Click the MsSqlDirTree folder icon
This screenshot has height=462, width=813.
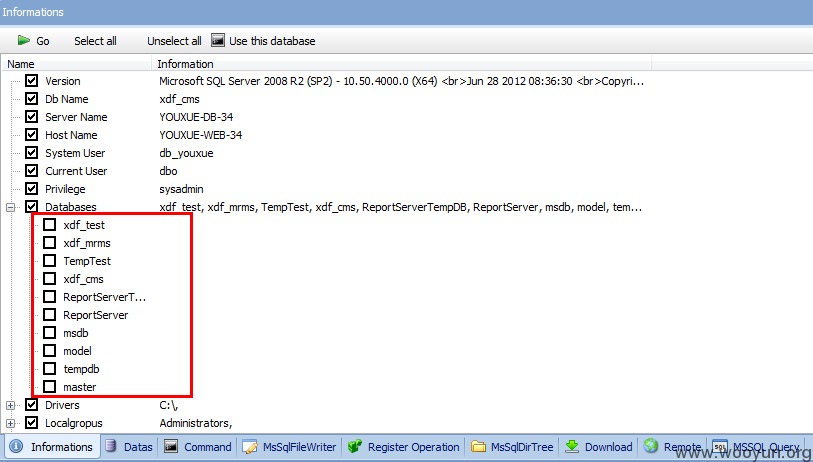(478, 446)
